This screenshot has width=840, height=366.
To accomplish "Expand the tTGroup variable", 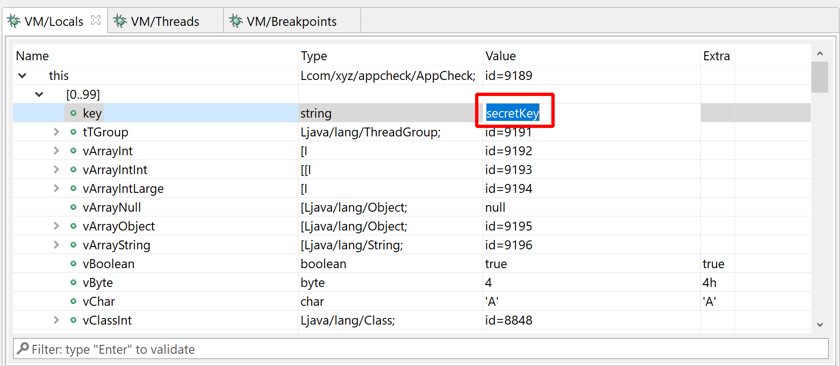I will pyautogui.click(x=56, y=132).
